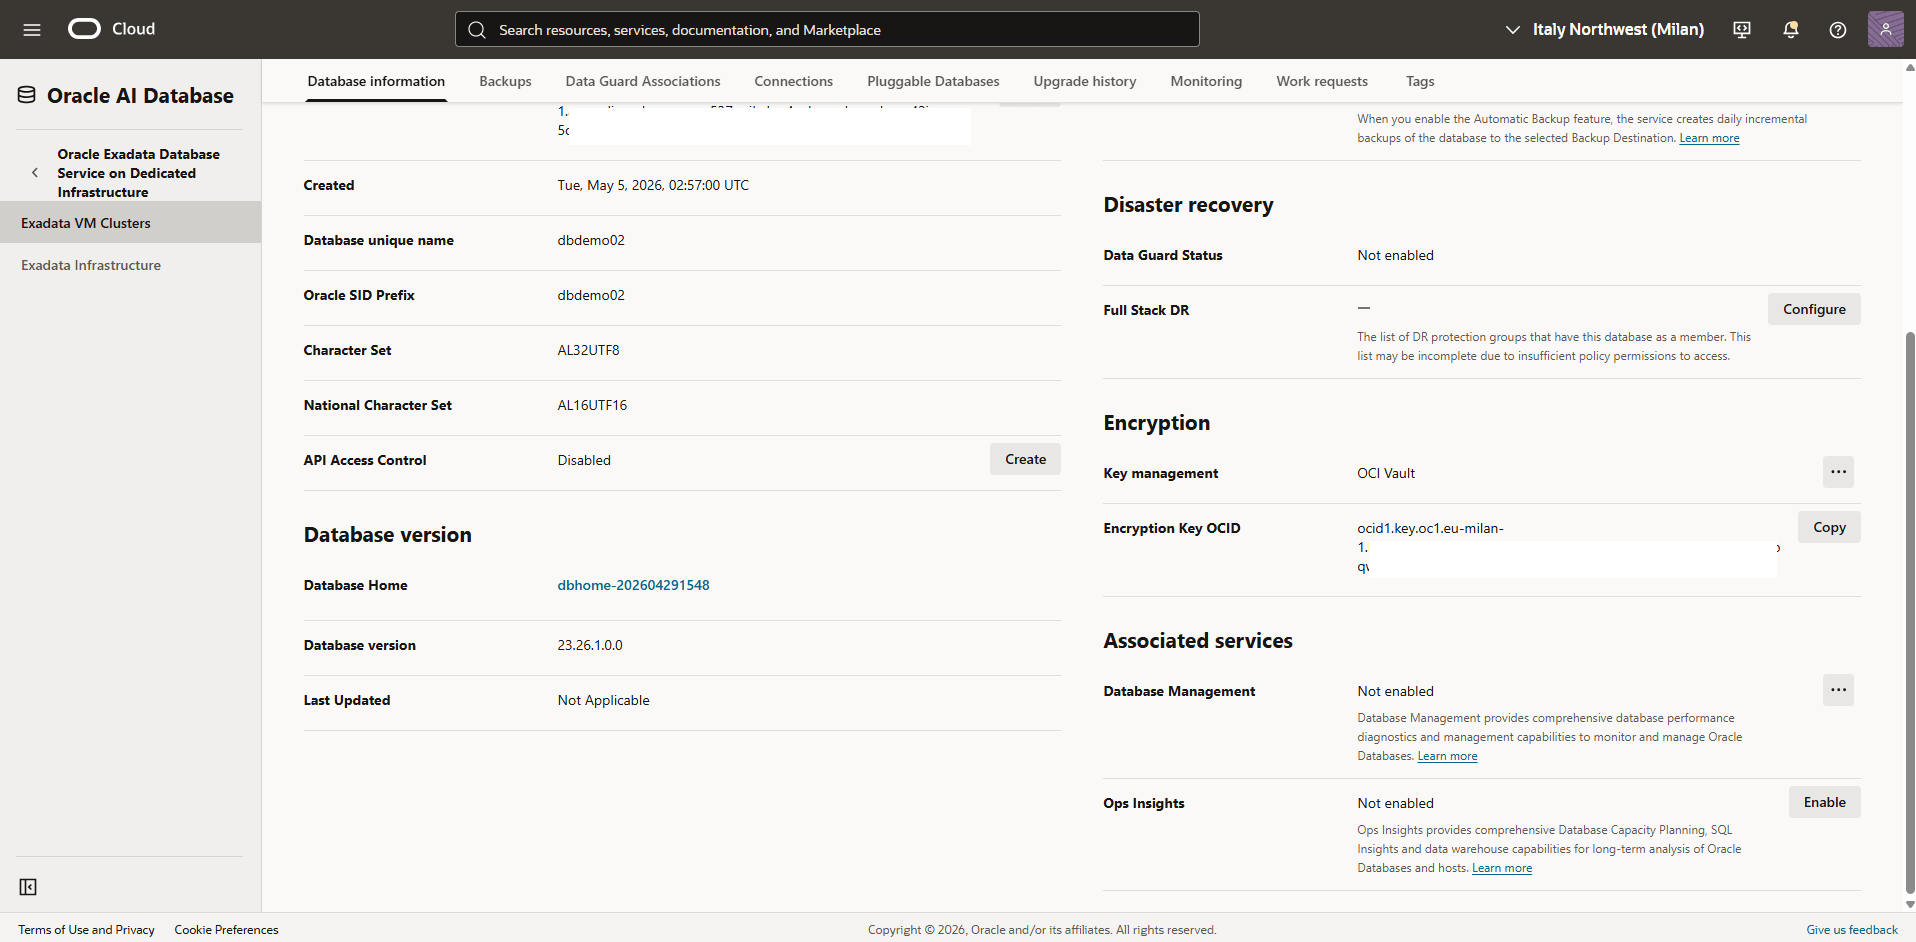
Task: Click the Oracle AI Database stack icon
Action: [x=27, y=95]
